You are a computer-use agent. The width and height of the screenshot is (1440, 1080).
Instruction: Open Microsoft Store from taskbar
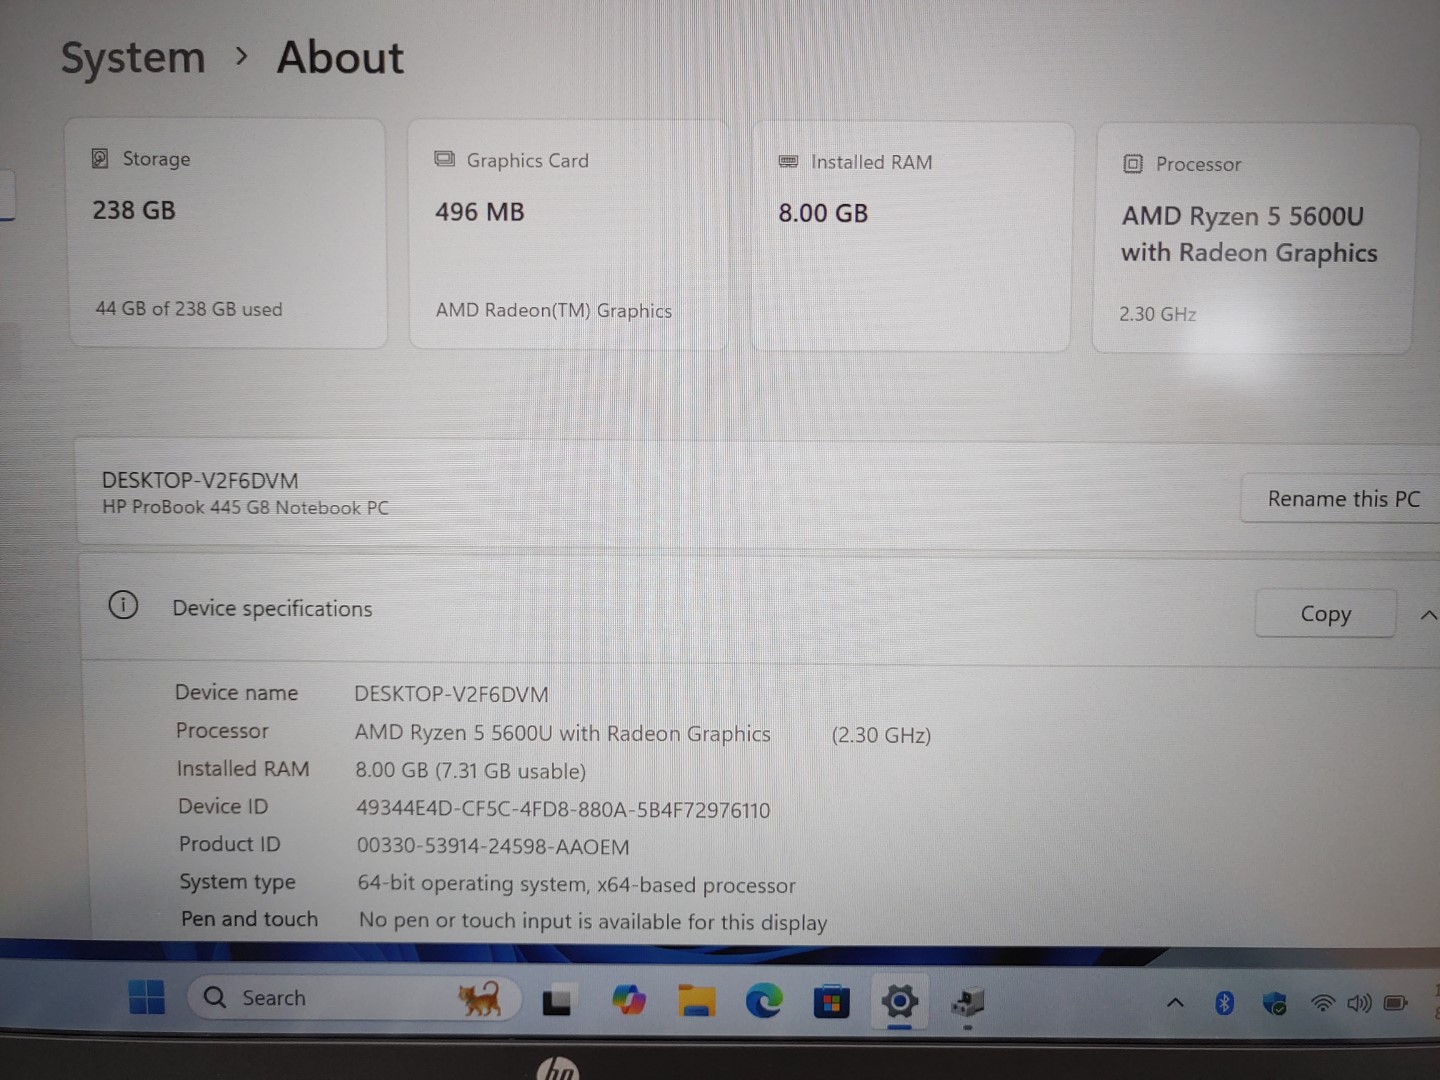[831, 1002]
